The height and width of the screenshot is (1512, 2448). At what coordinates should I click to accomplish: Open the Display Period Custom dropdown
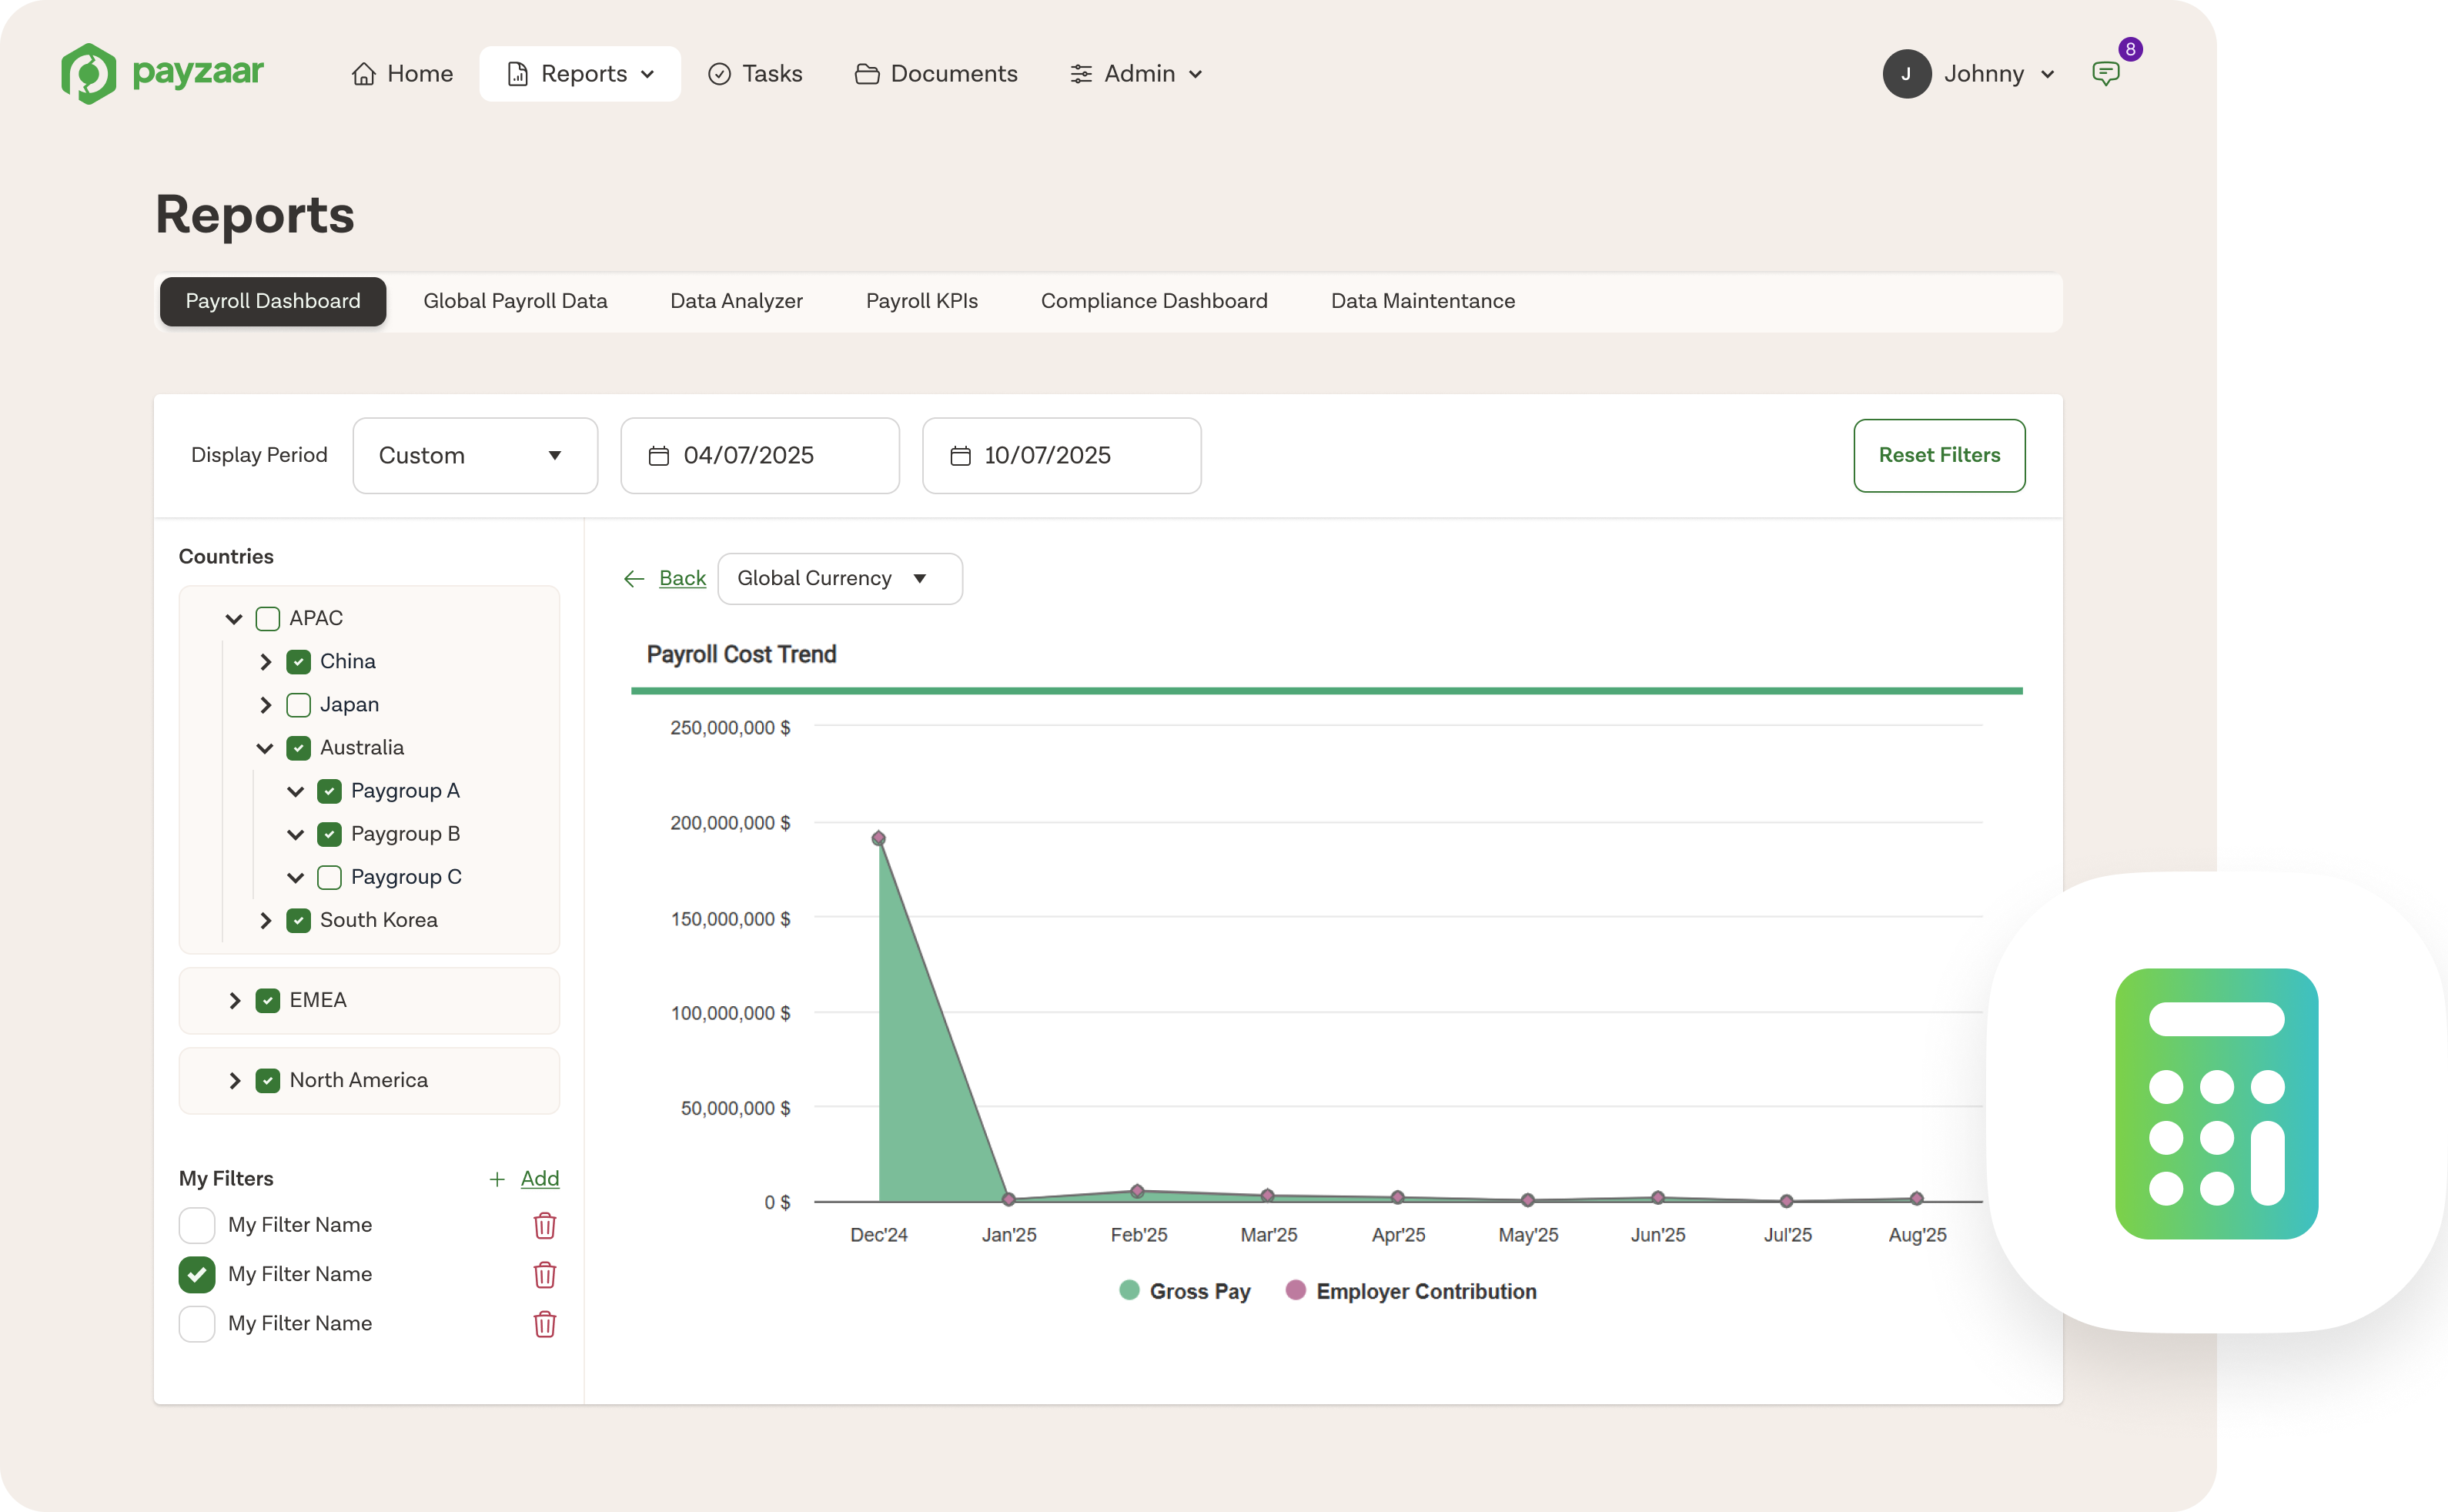pyautogui.click(x=475, y=456)
